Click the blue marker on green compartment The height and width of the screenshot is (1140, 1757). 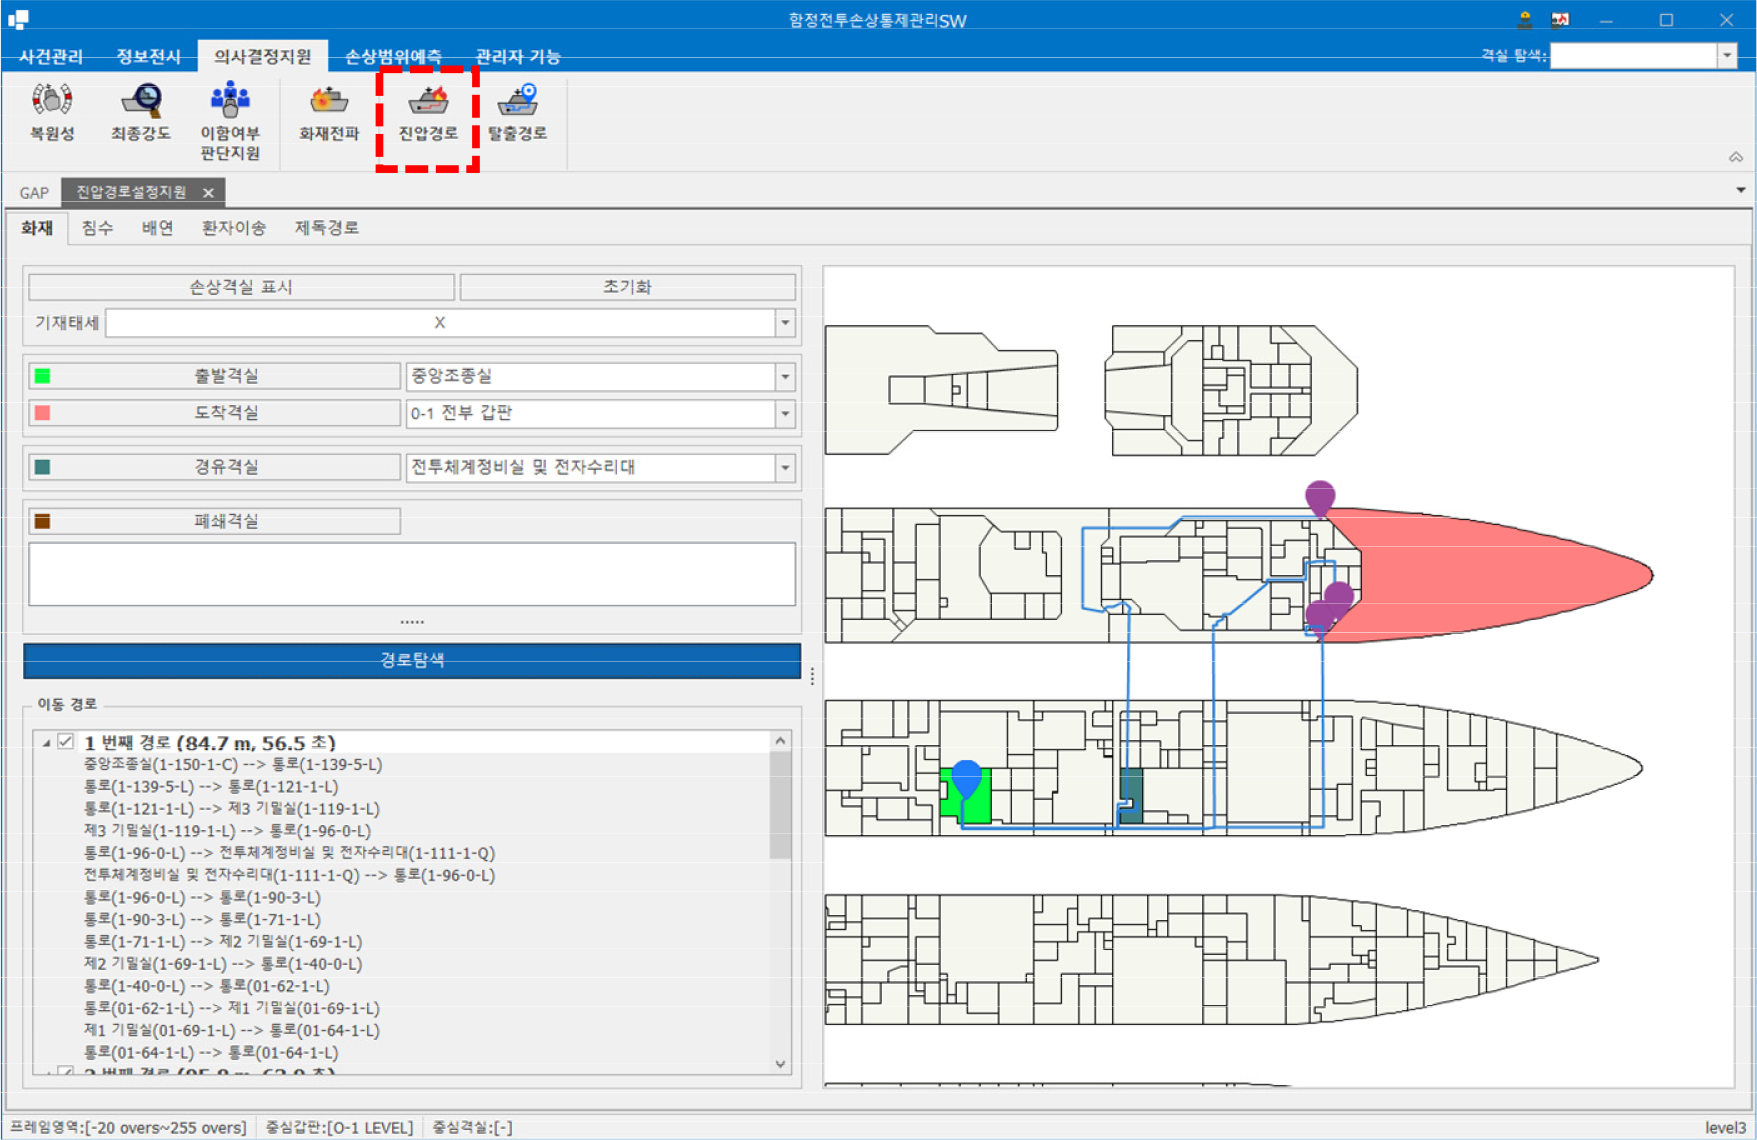pyautogui.click(x=966, y=778)
